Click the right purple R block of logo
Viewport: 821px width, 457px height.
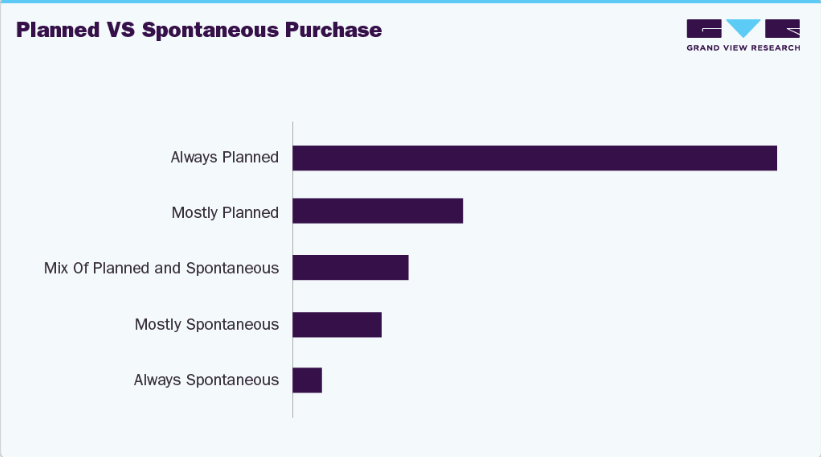pyautogui.click(x=782, y=28)
